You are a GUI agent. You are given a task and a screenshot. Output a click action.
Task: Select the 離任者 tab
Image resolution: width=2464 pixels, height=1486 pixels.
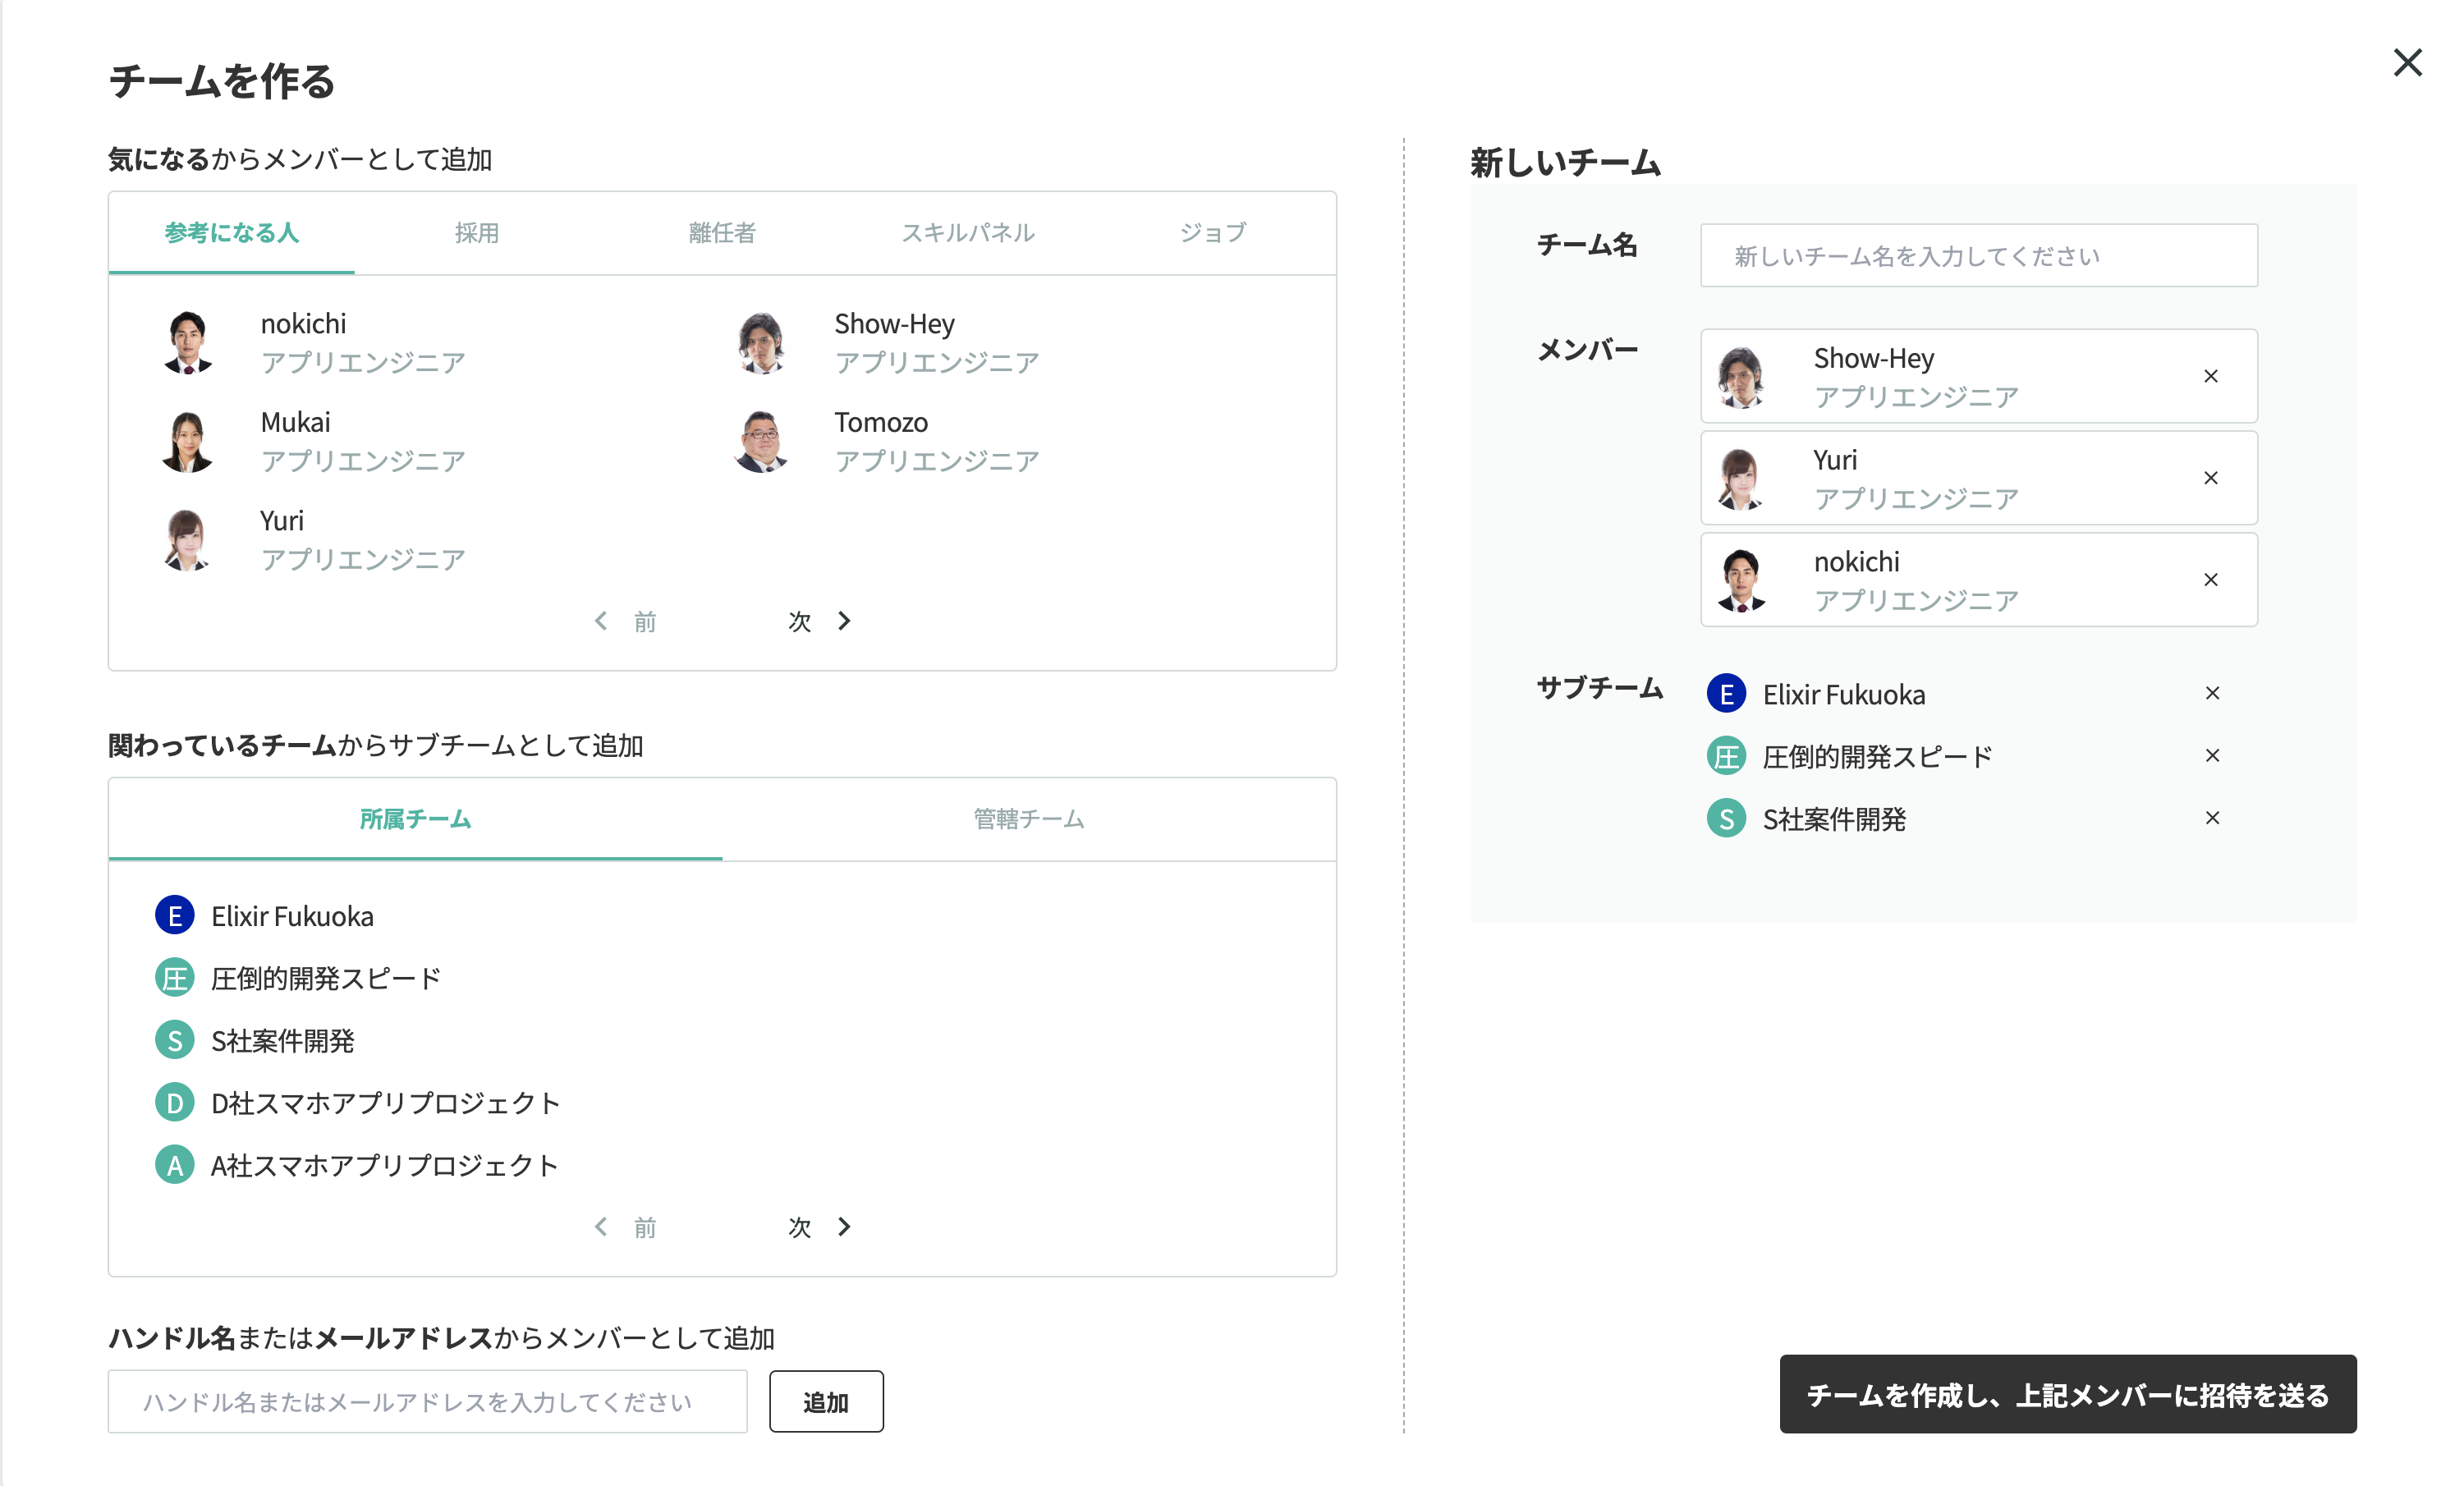click(x=722, y=233)
